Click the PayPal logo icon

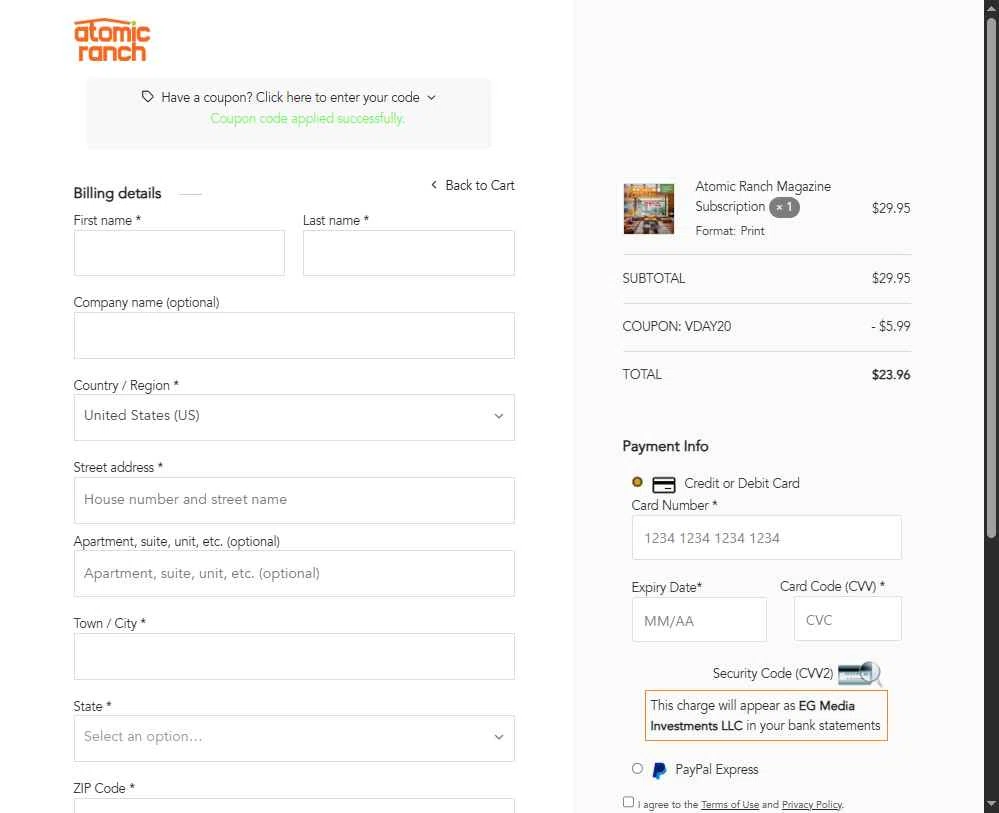(659, 770)
